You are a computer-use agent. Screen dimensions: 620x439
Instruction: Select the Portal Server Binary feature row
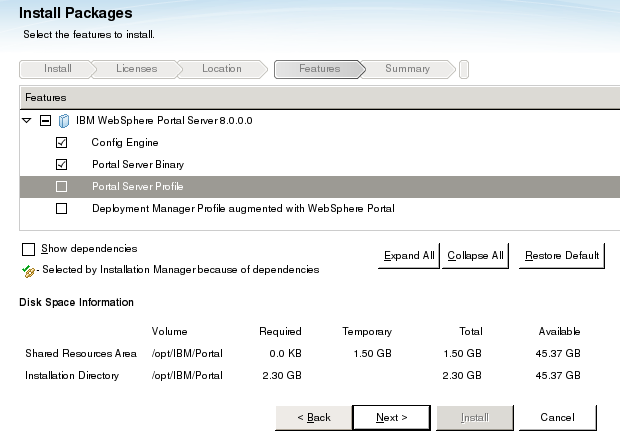[x=319, y=165]
